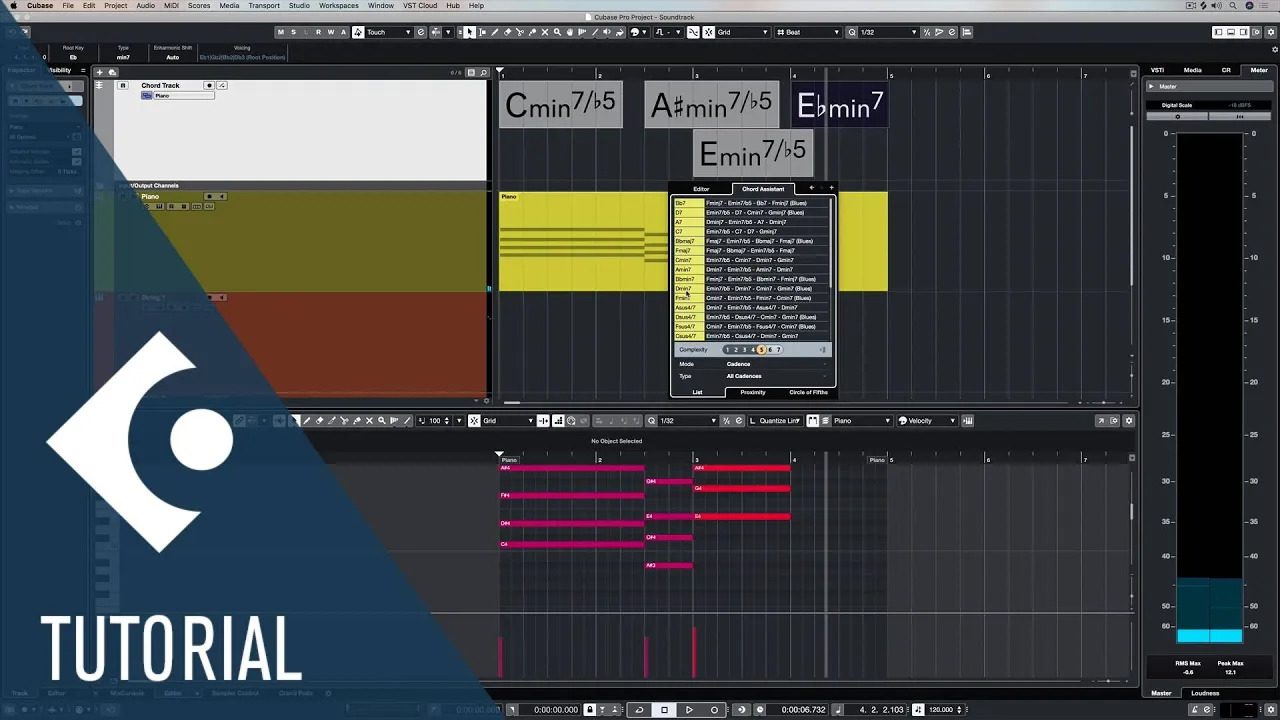Open the Media tab in right zone
The width and height of the screenshot is (1280, 720).
[x=1193, y=70]
